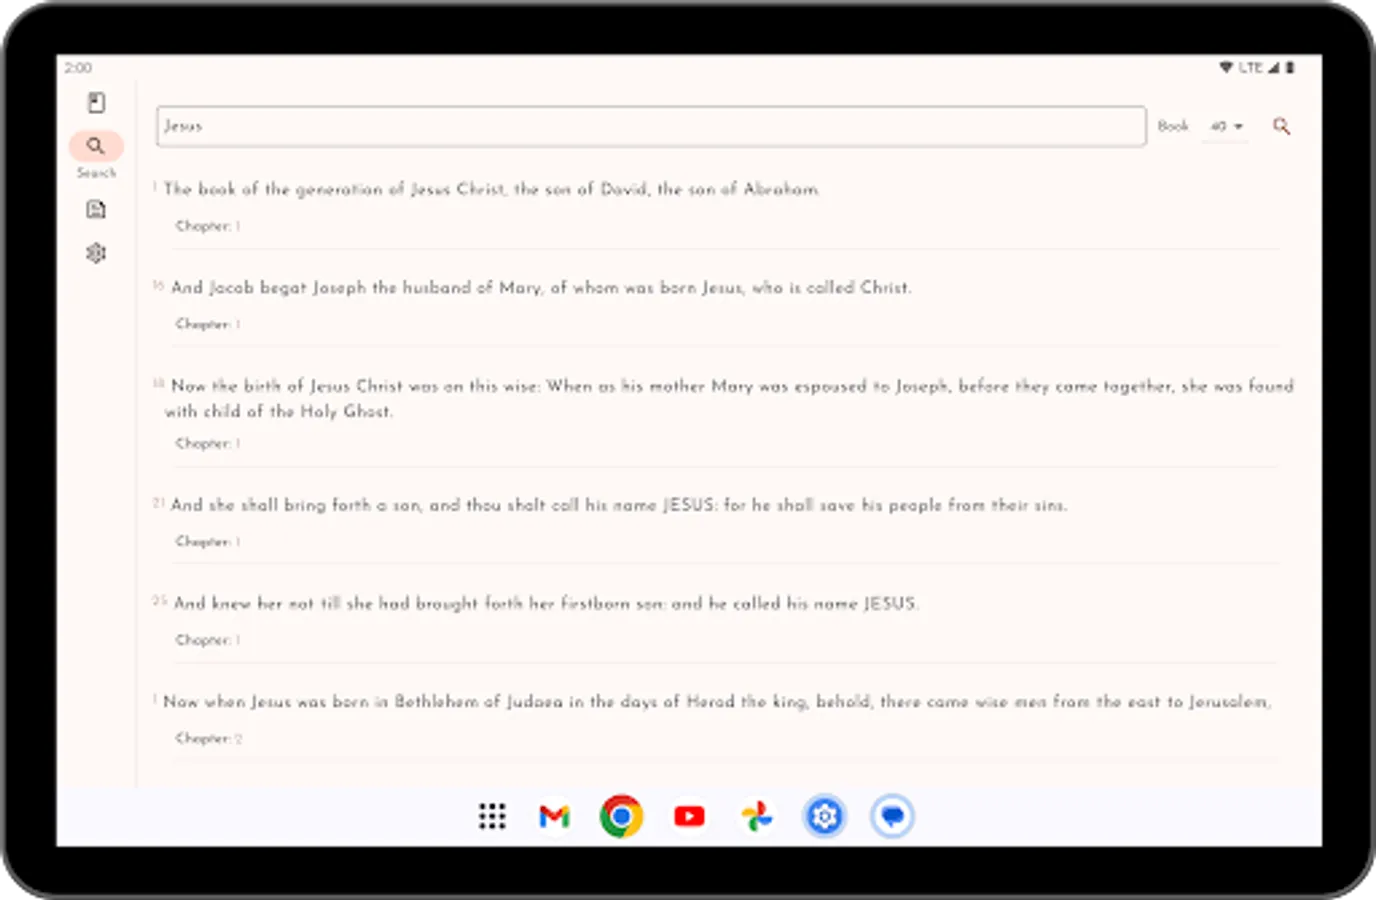Open YouTube from the taskbar

[689, 816]
